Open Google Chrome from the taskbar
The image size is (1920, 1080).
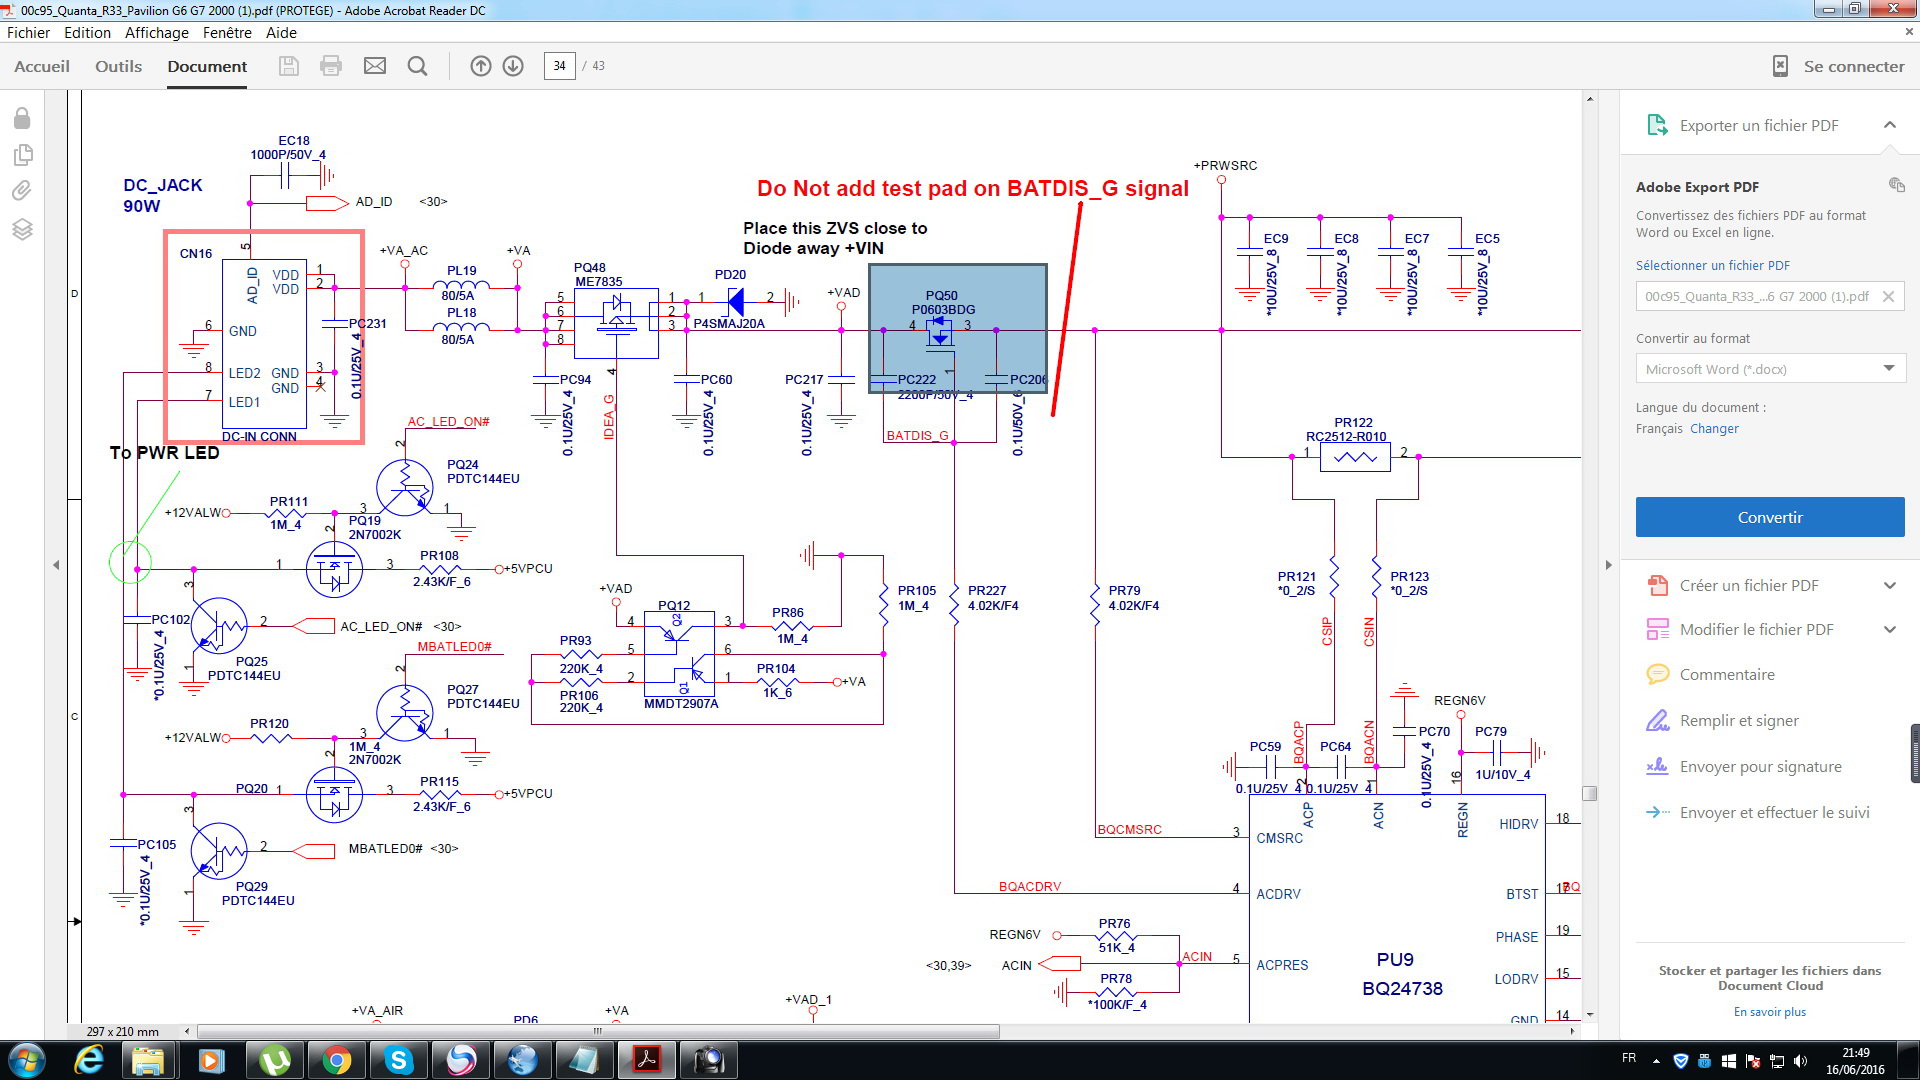337,1060
